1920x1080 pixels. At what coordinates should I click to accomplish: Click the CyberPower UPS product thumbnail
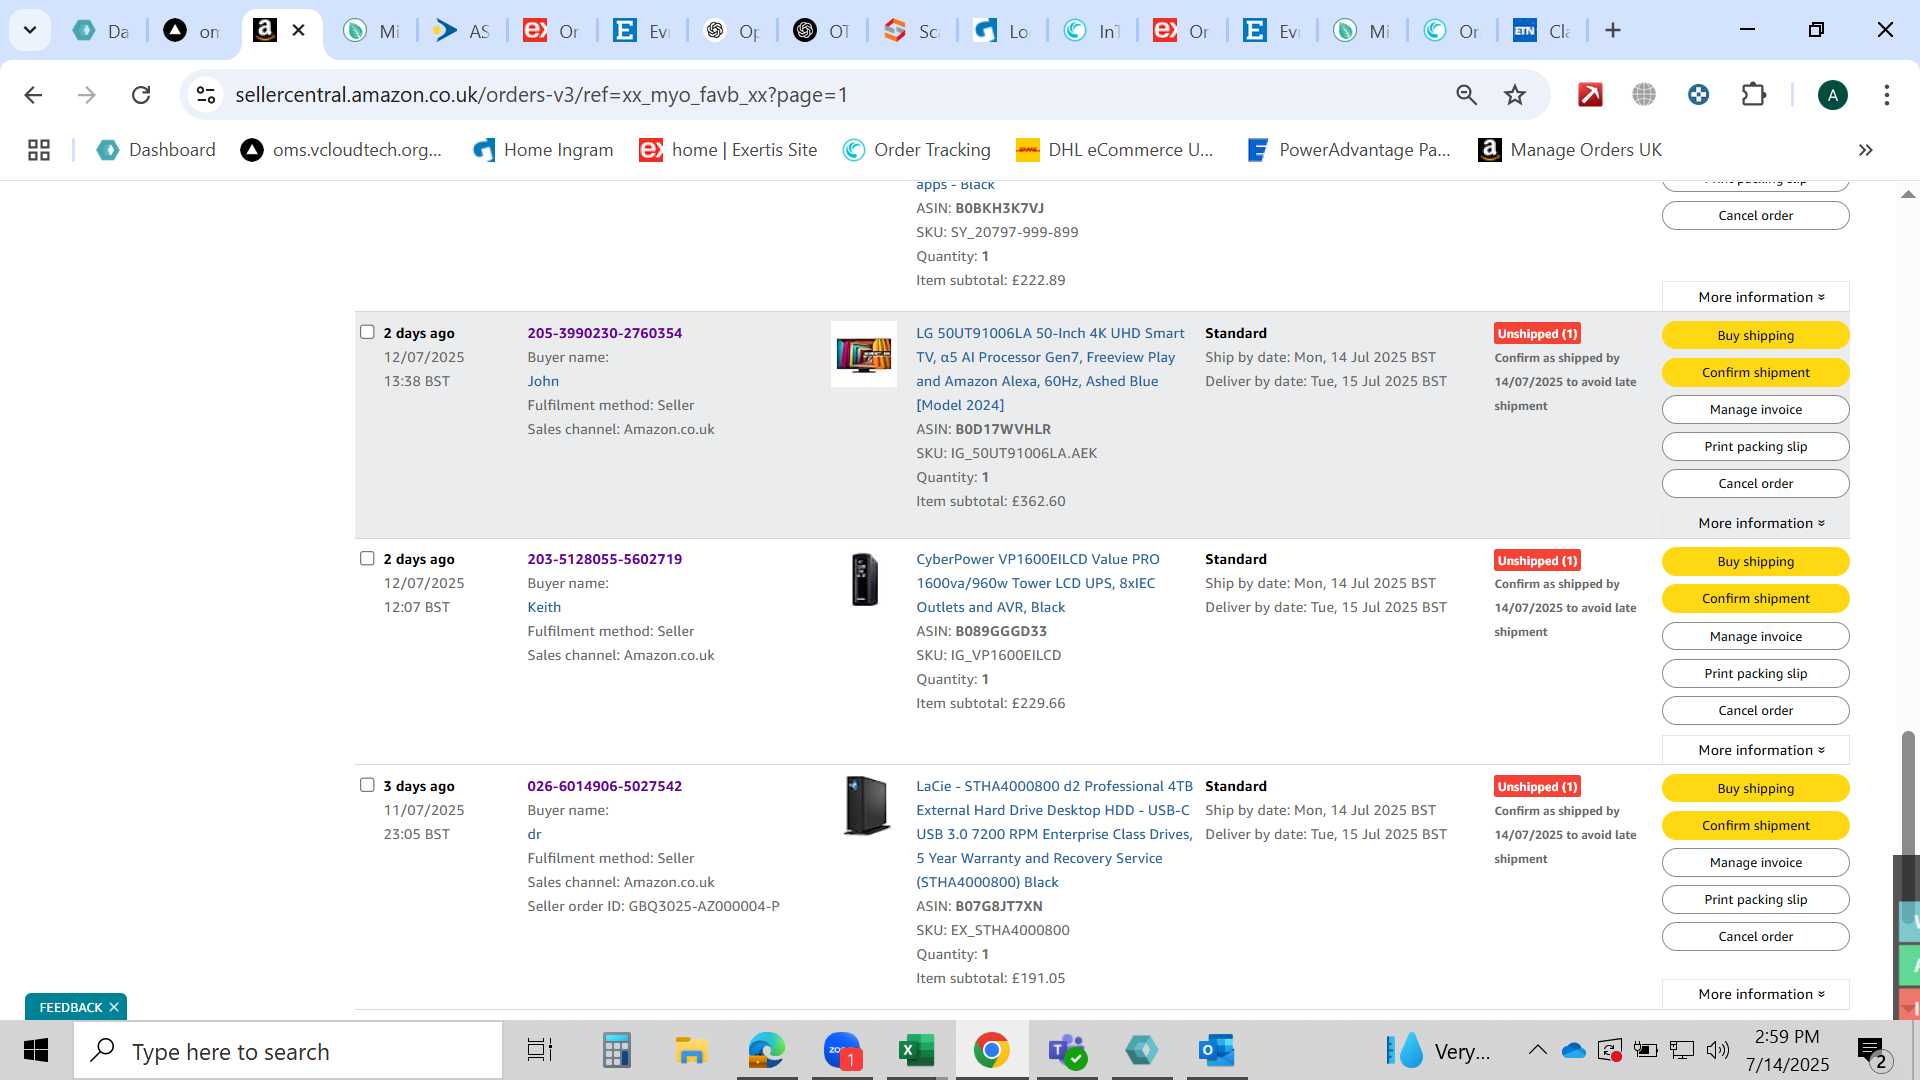tap(864, 580)
